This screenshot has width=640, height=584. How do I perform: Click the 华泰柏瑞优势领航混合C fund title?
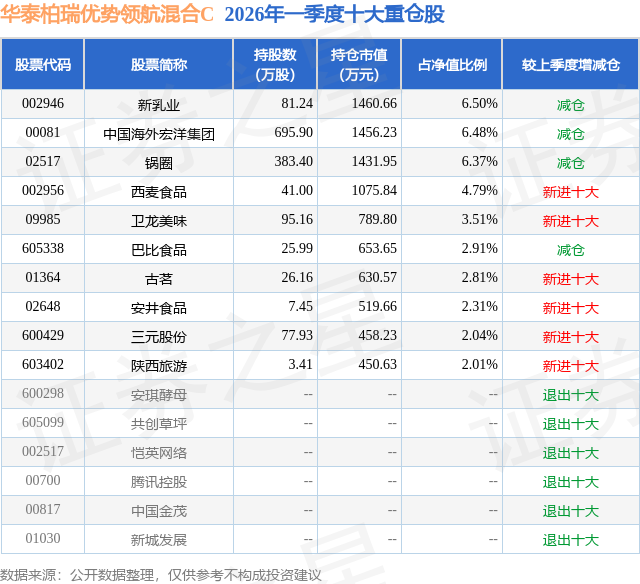pyautogui.click(x=108, y=15)
